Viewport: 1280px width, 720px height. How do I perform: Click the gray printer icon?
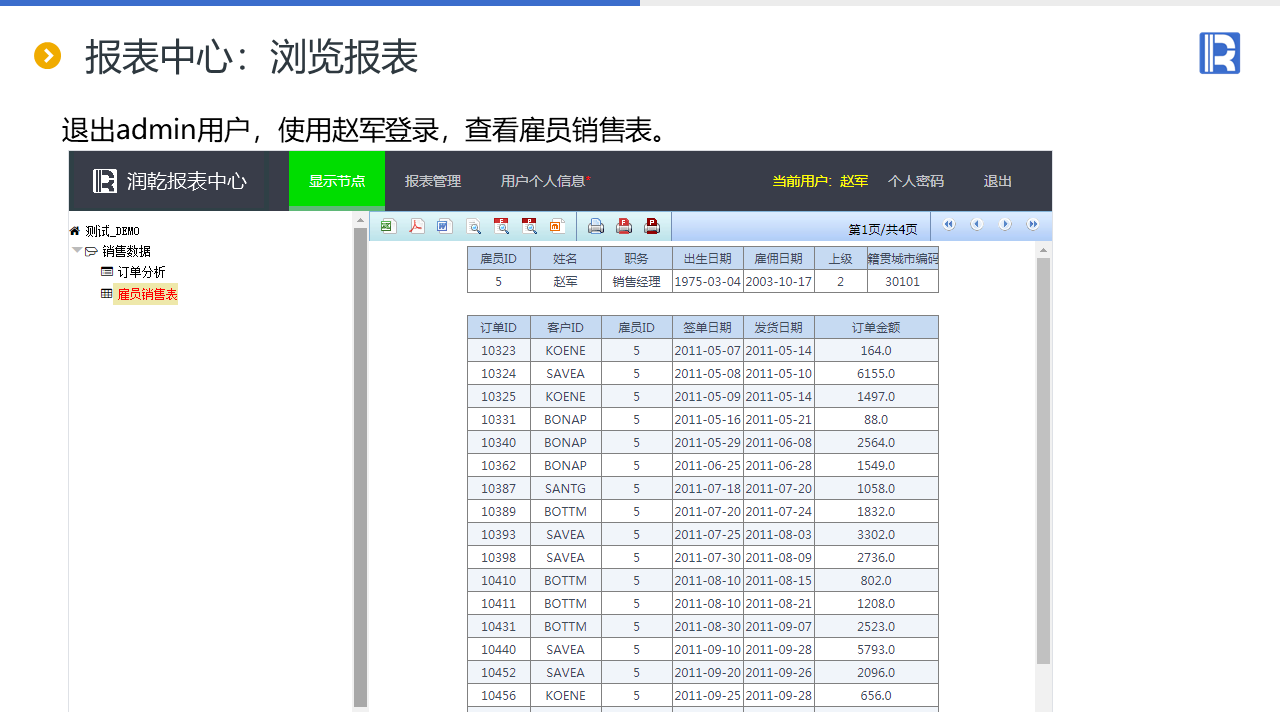(x=596, y=226)
